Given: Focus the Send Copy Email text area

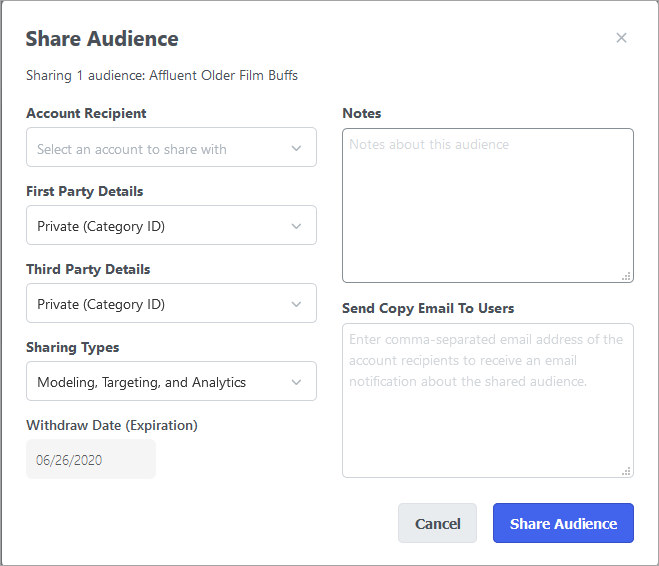Looking at the screenshot, I should click(x=487, y=400).
